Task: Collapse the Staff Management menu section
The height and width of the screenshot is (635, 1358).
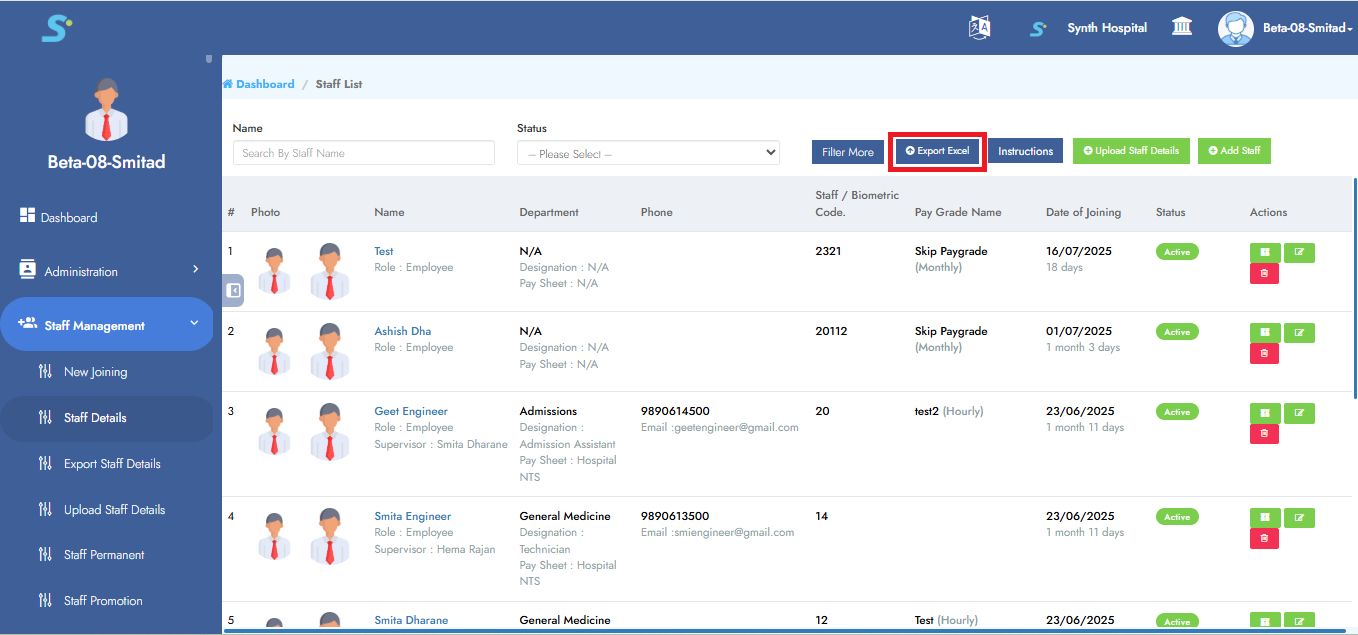Action: (x=196, y=324)
